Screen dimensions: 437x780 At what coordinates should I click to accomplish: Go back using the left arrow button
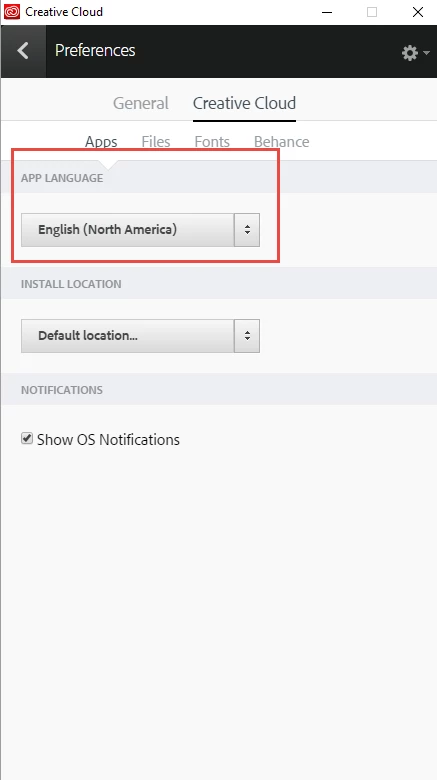[x=23, y=51]
